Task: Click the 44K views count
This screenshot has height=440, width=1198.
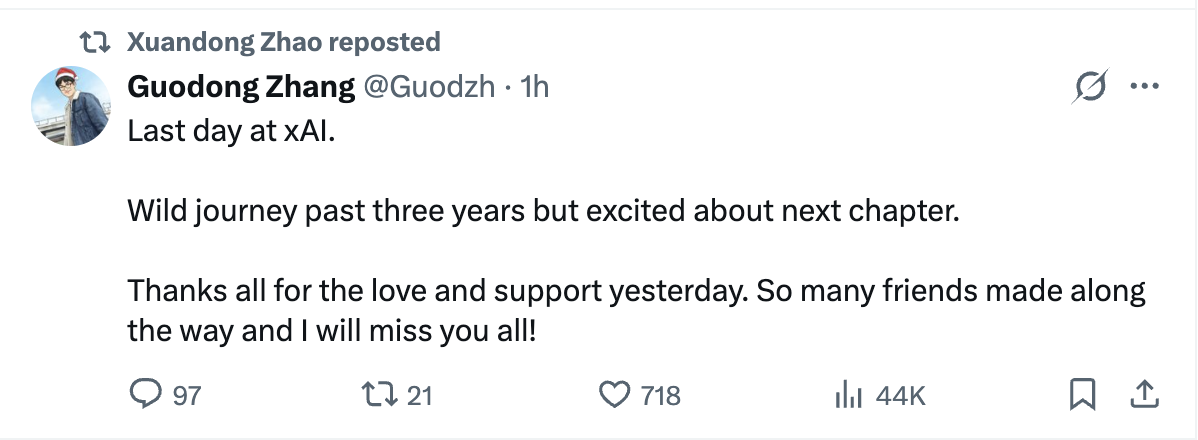Action: tap(900, 397)
